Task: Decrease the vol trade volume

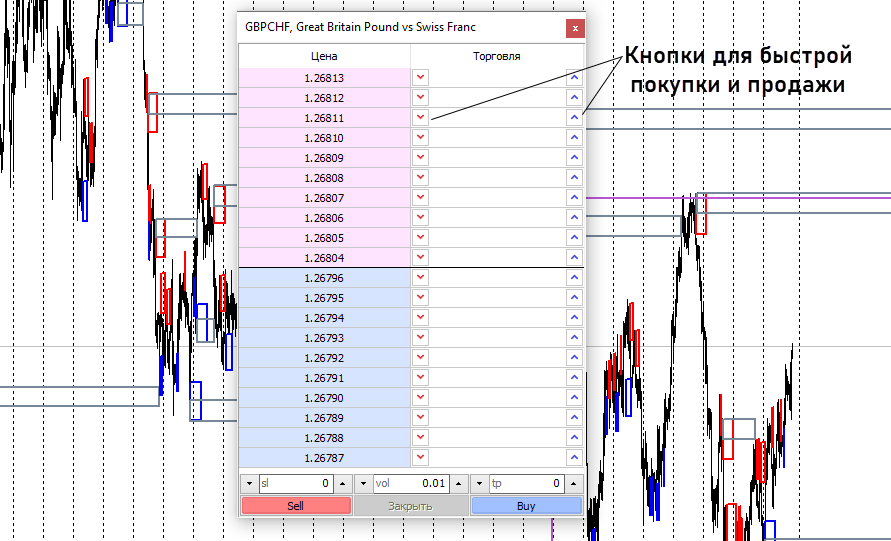Action: (364, 483)
